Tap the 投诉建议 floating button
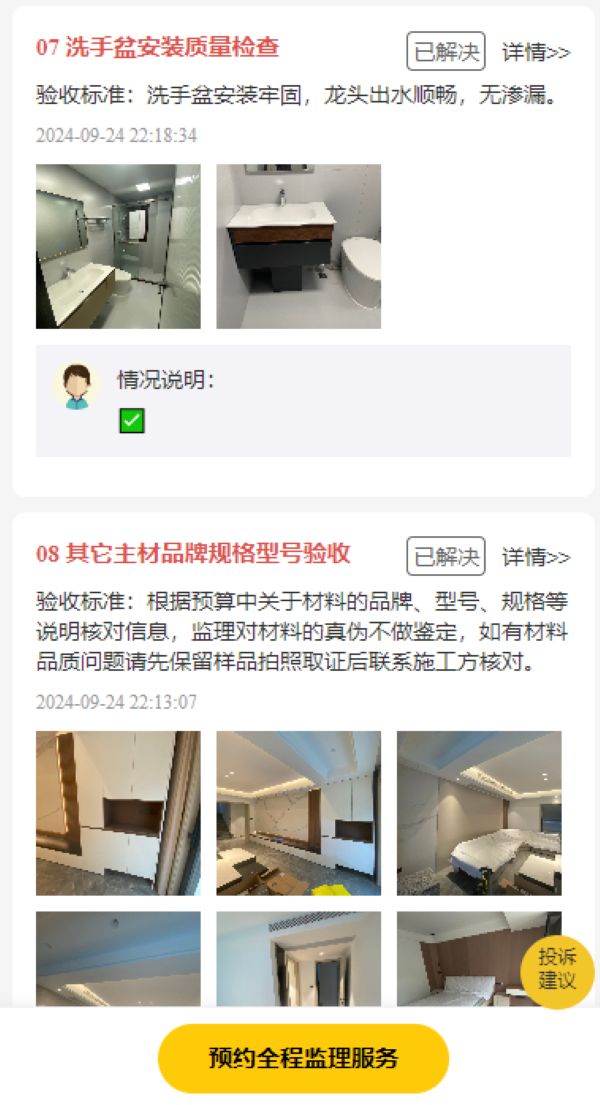 [557, 971]
